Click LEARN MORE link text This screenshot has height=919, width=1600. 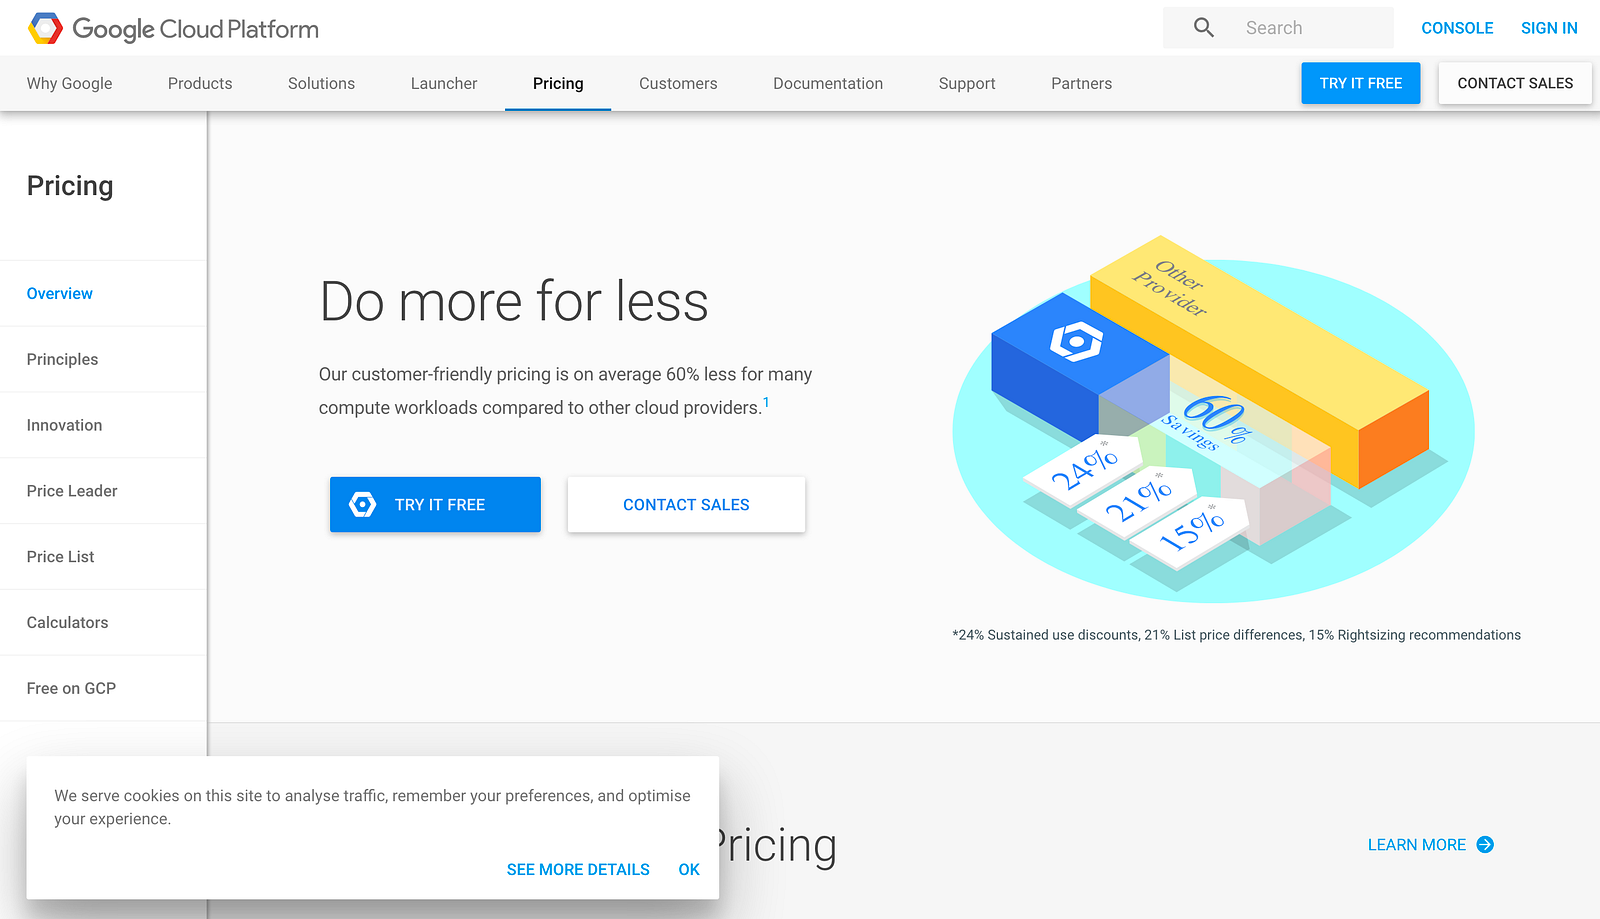tap(1417, 845)
